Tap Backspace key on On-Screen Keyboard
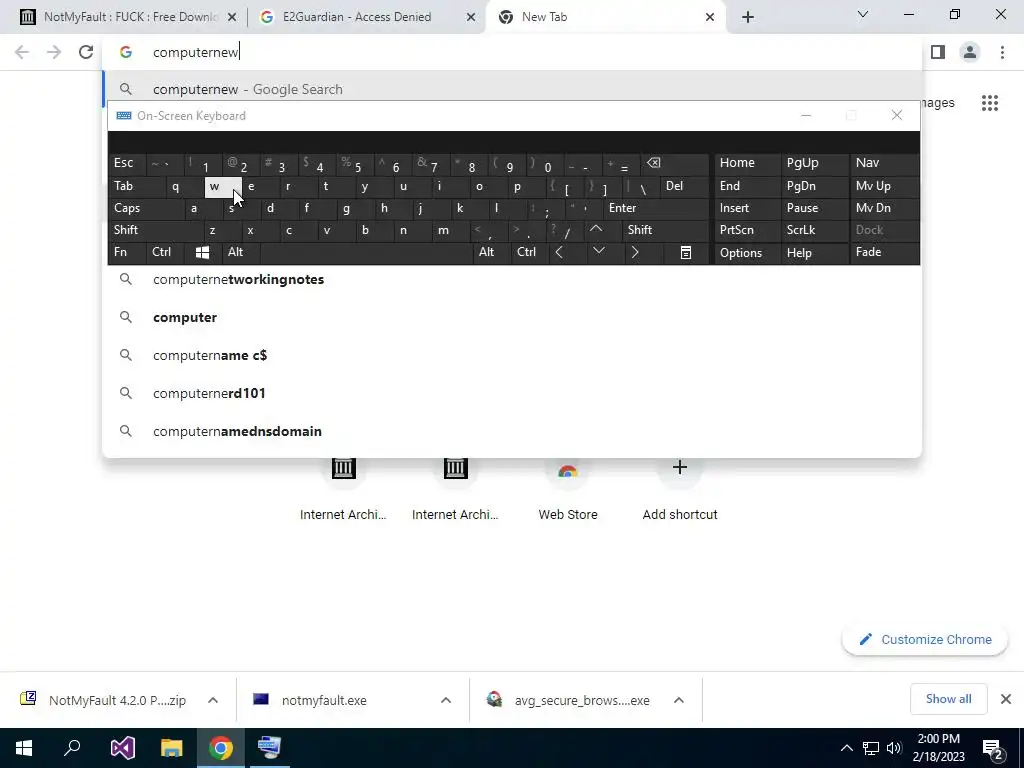This screenshot has width=1024, height=768. tap(675, 164)
